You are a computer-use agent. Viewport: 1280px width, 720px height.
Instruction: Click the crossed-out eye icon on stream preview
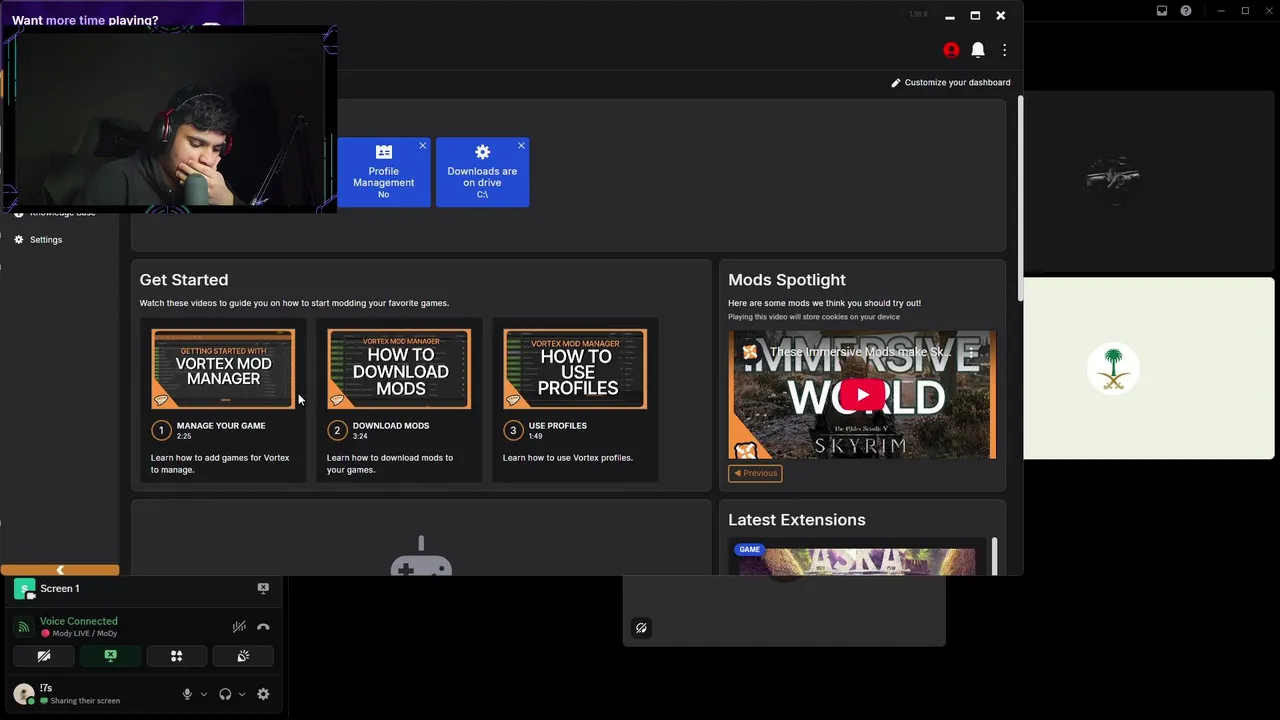(x=641, y=628)
